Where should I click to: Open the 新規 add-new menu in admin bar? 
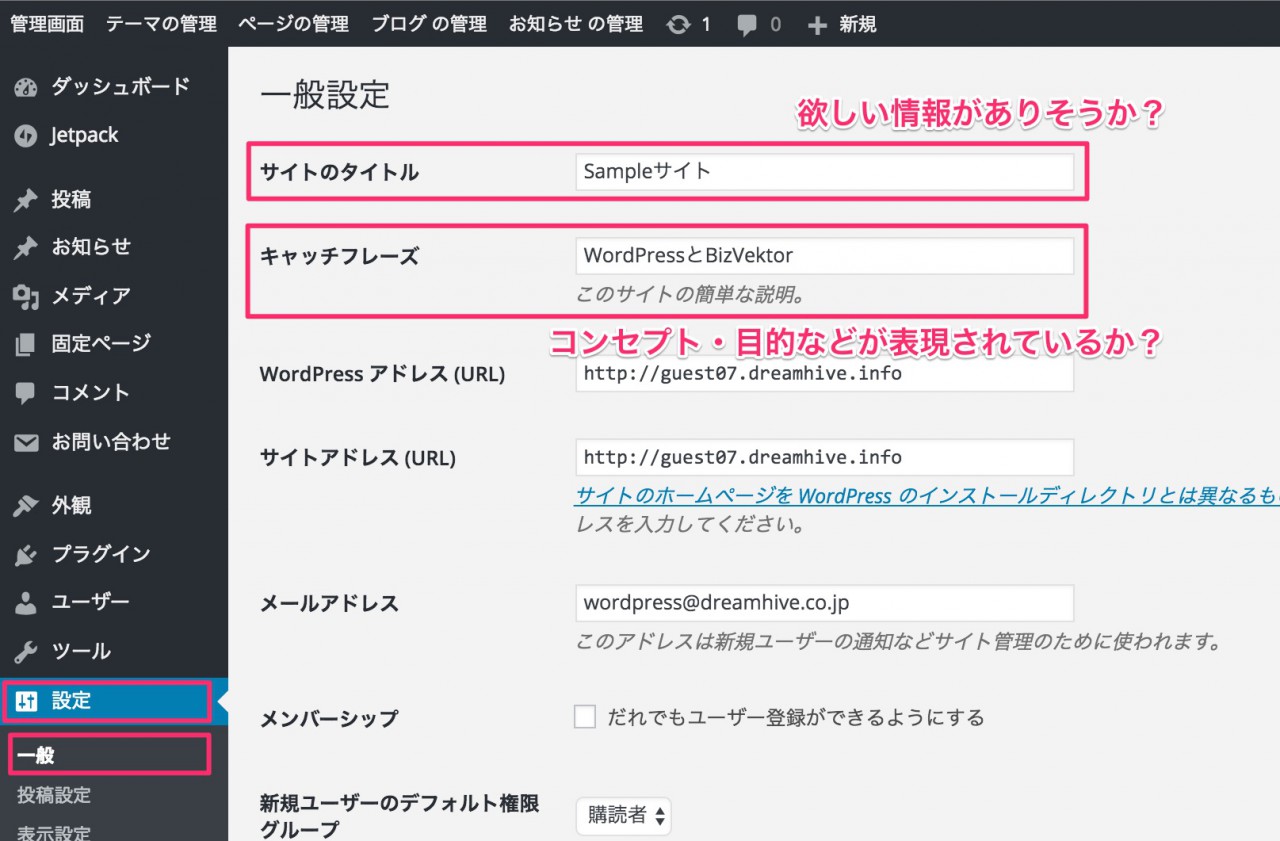(842, 25)
